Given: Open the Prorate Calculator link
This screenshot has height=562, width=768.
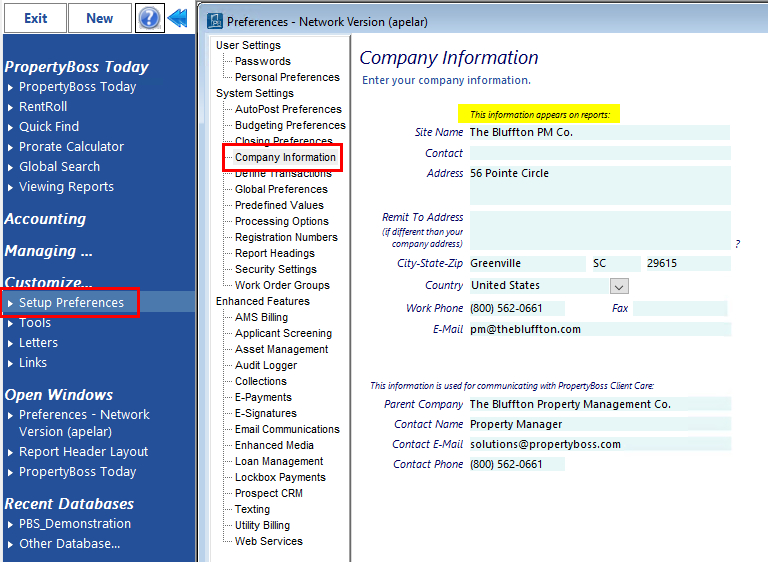Looking at the screenshot, I should coord(71,147).
